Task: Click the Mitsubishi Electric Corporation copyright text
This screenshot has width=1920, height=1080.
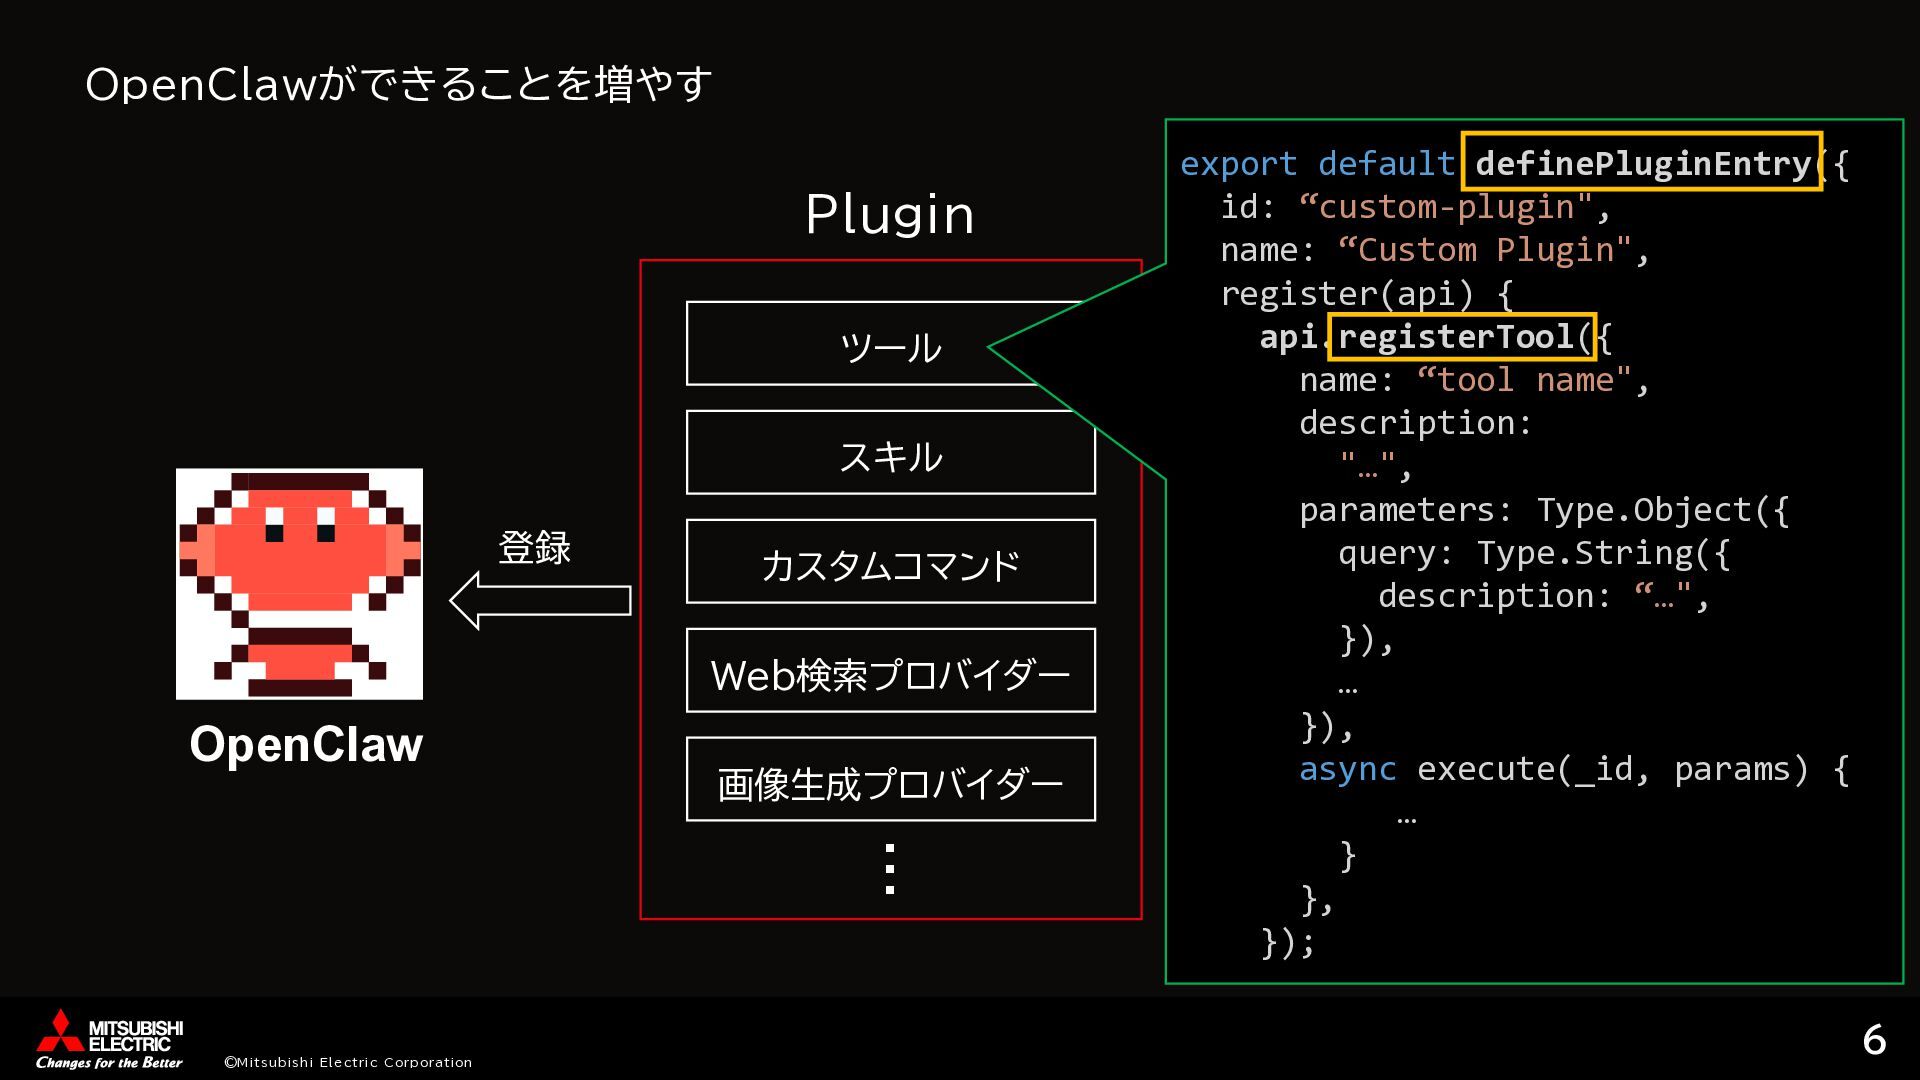Action: coord(347,1062)
